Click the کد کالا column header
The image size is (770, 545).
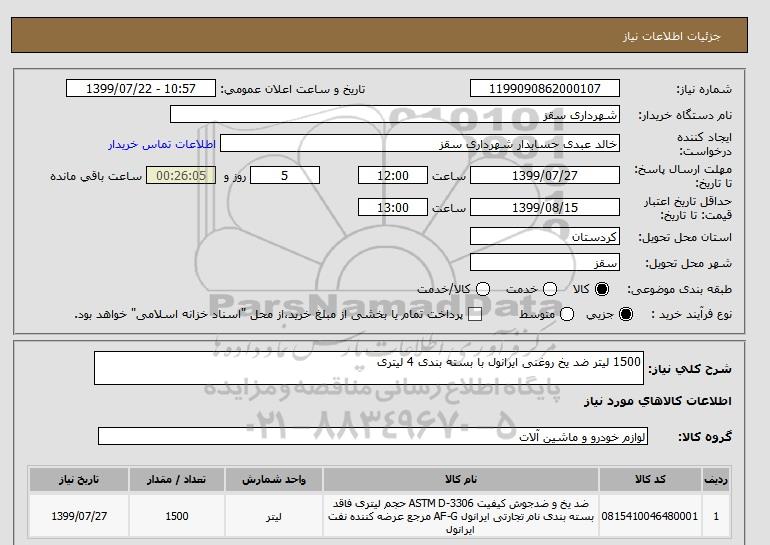650,479
